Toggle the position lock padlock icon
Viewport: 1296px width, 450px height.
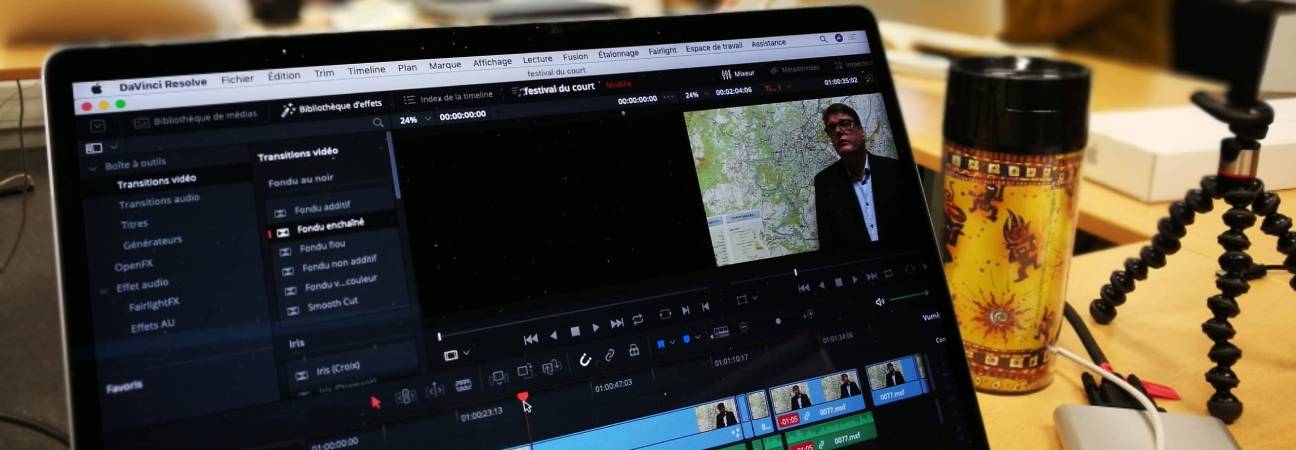coord(634,350)
